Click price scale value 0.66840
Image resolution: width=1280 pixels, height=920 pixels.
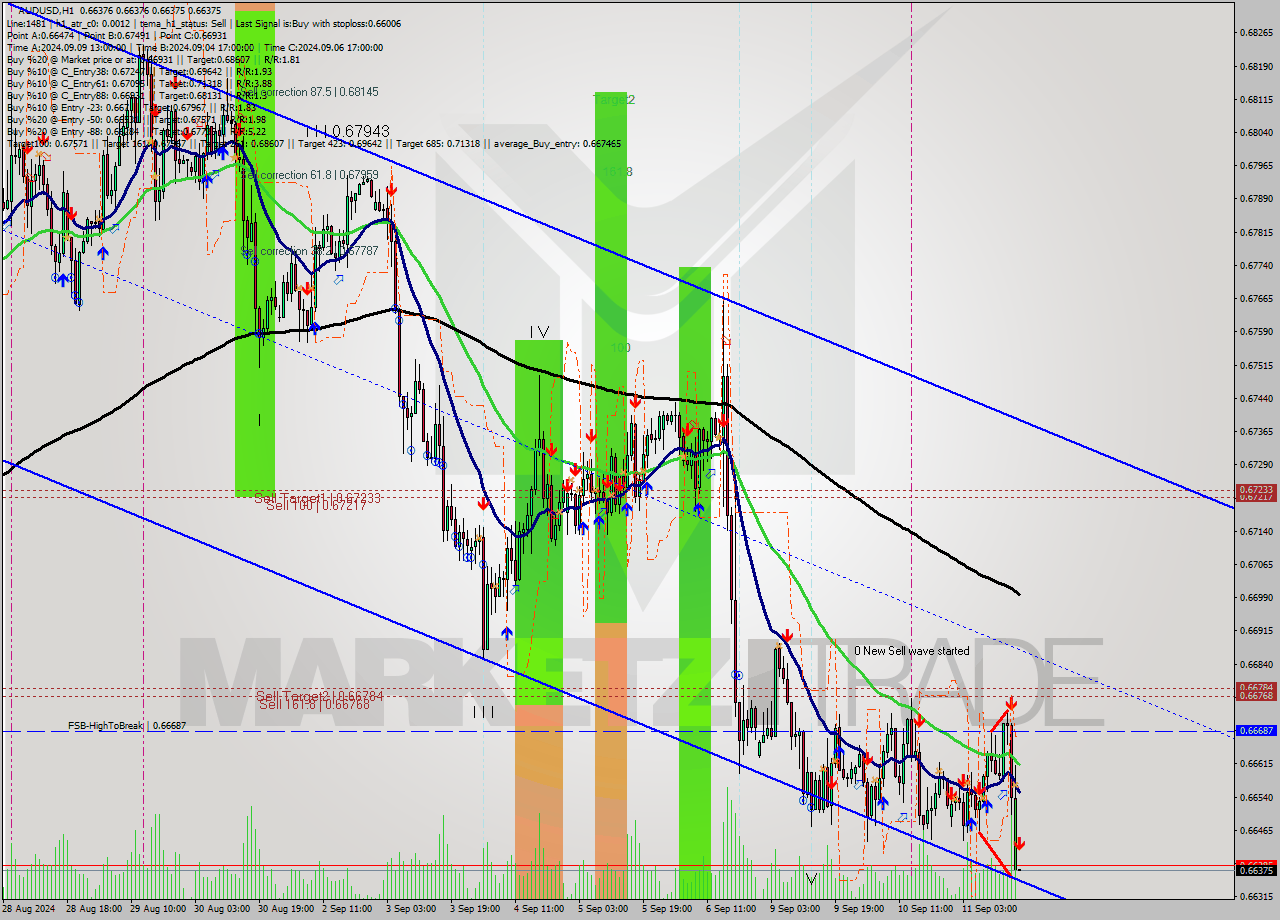pyautogui.click(x=1257, y=664)
